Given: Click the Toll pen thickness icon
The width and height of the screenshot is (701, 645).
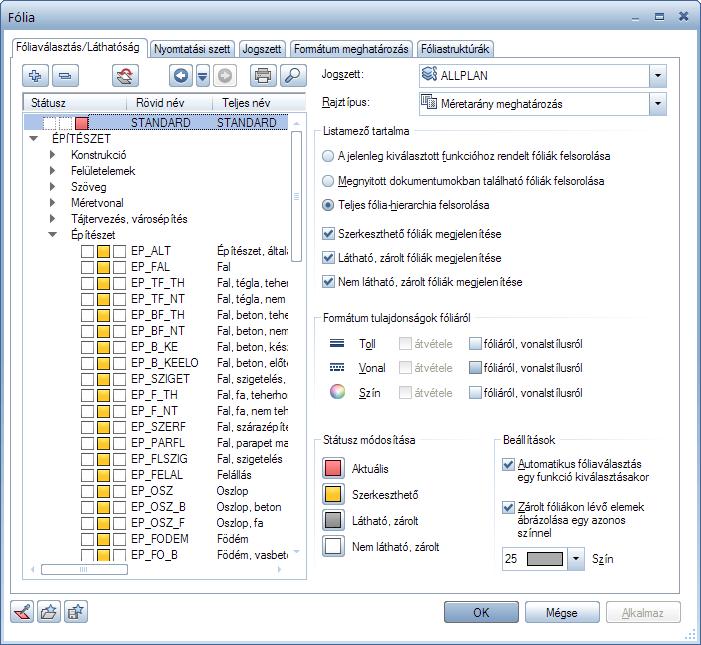Looking at the screenshot, I should (x=337, y=343).
